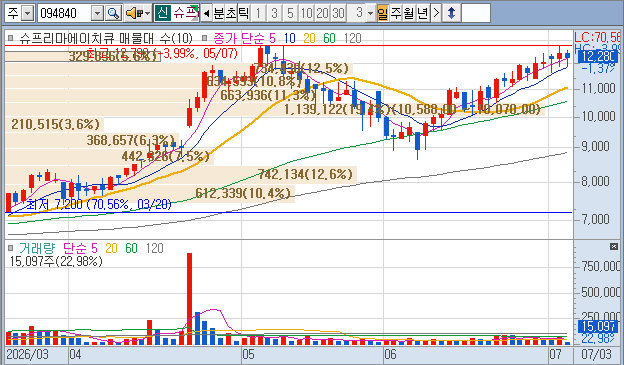Close the volume panel with its X icon

(614, 247)
